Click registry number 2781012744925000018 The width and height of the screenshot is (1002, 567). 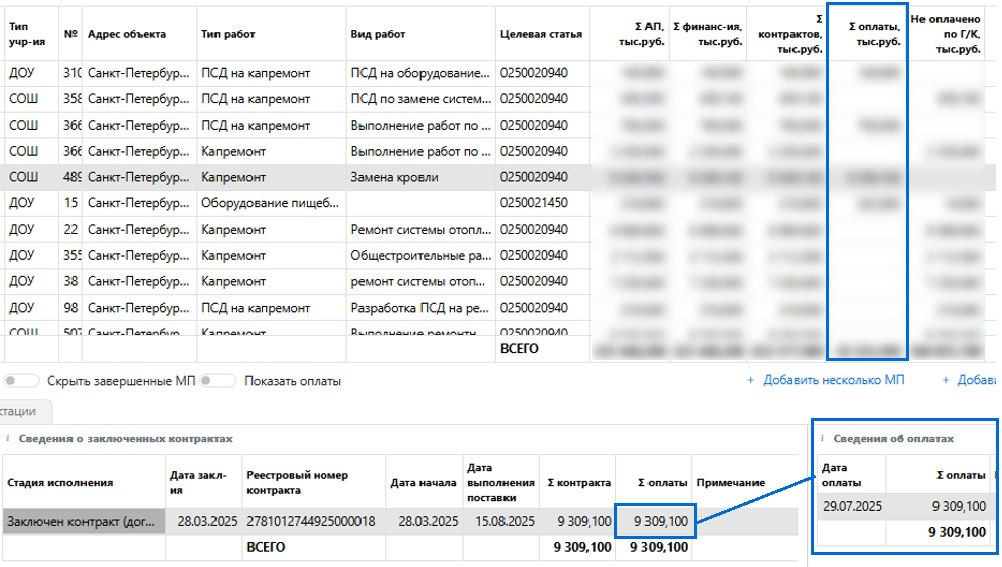(310, 521)
